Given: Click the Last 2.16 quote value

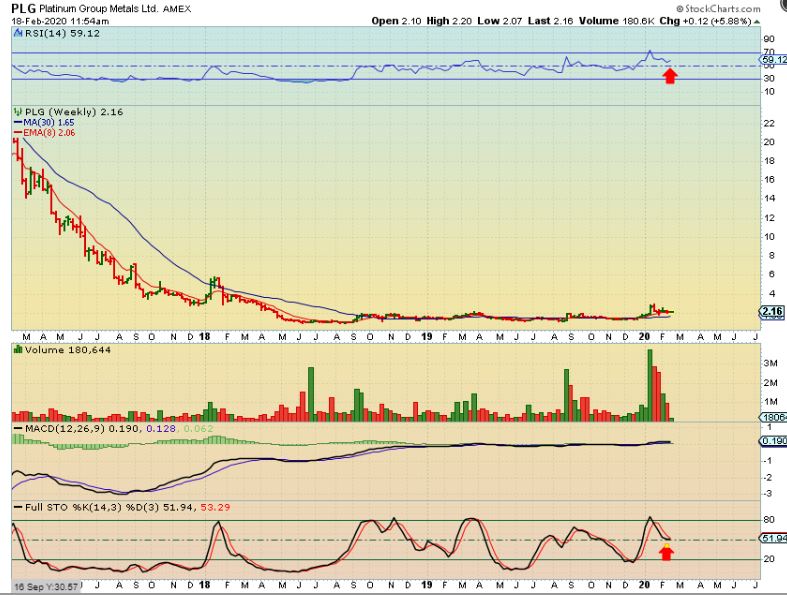Looking at the screenshot, I should point(551,21).
